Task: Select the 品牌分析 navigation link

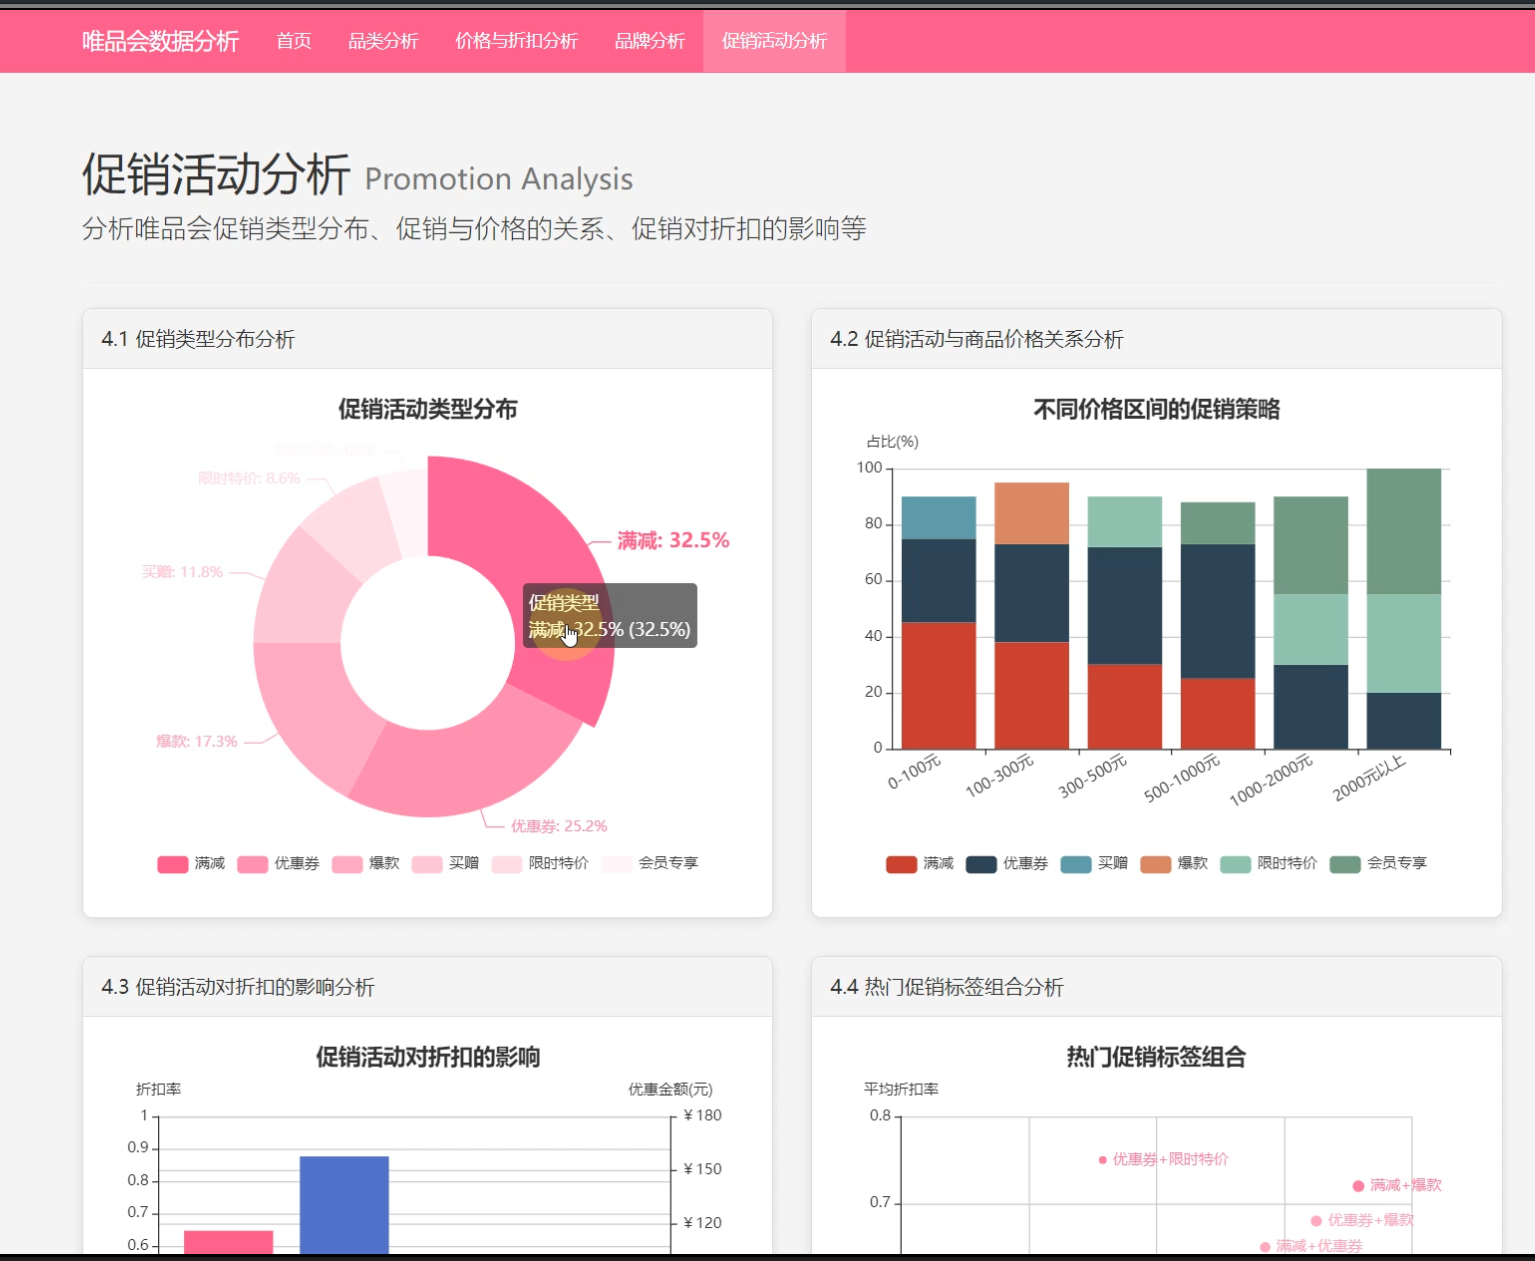Action: 650,41
